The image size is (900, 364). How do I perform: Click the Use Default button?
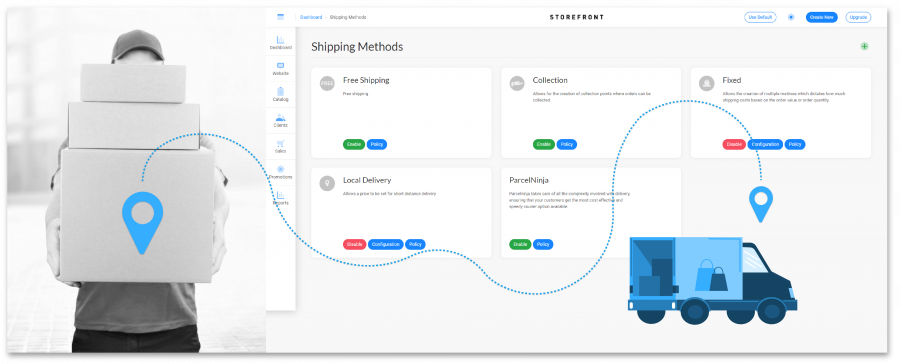tap(761, 17)
